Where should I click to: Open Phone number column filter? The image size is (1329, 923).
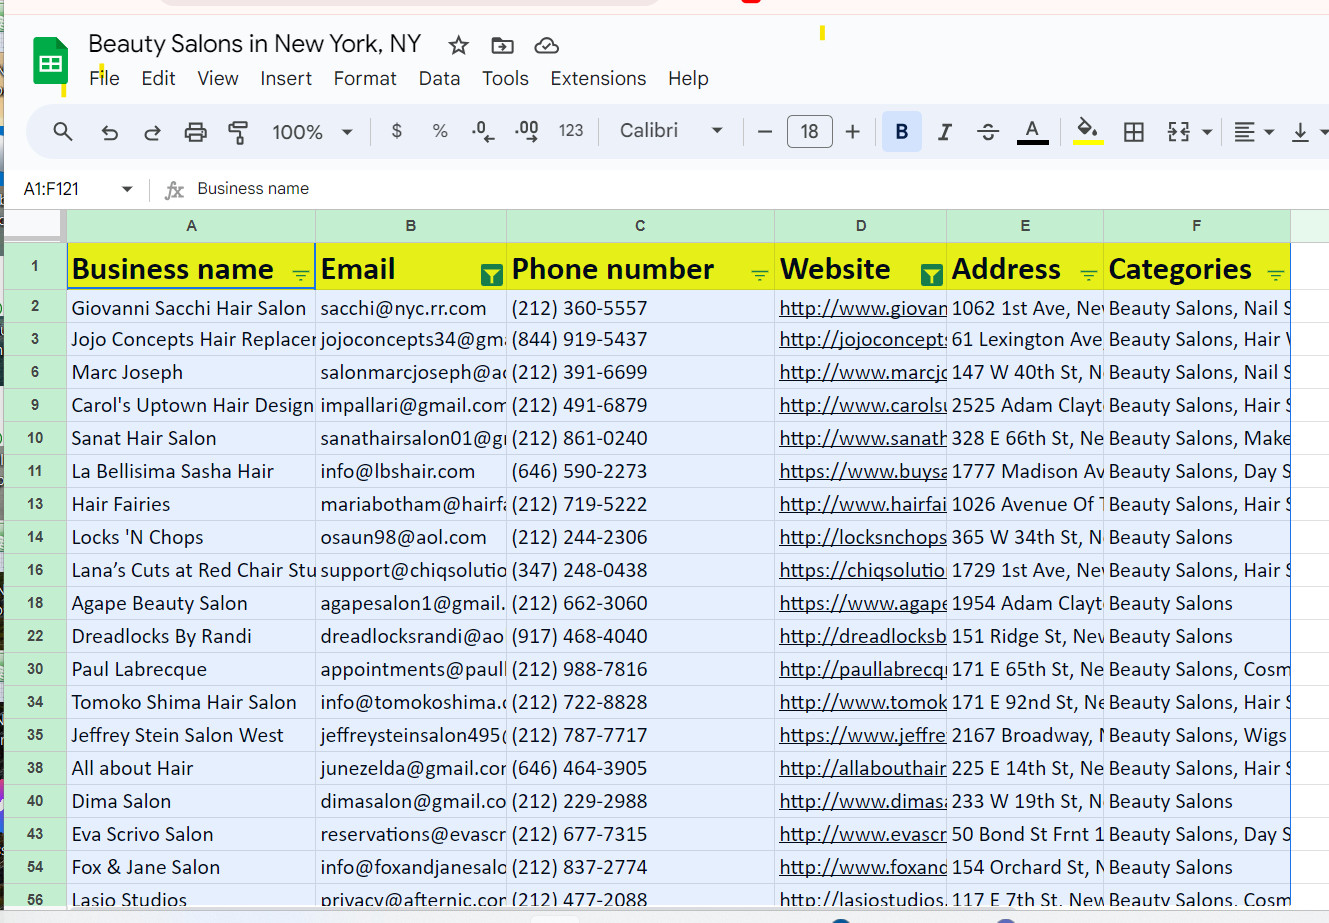coord(760,275)
